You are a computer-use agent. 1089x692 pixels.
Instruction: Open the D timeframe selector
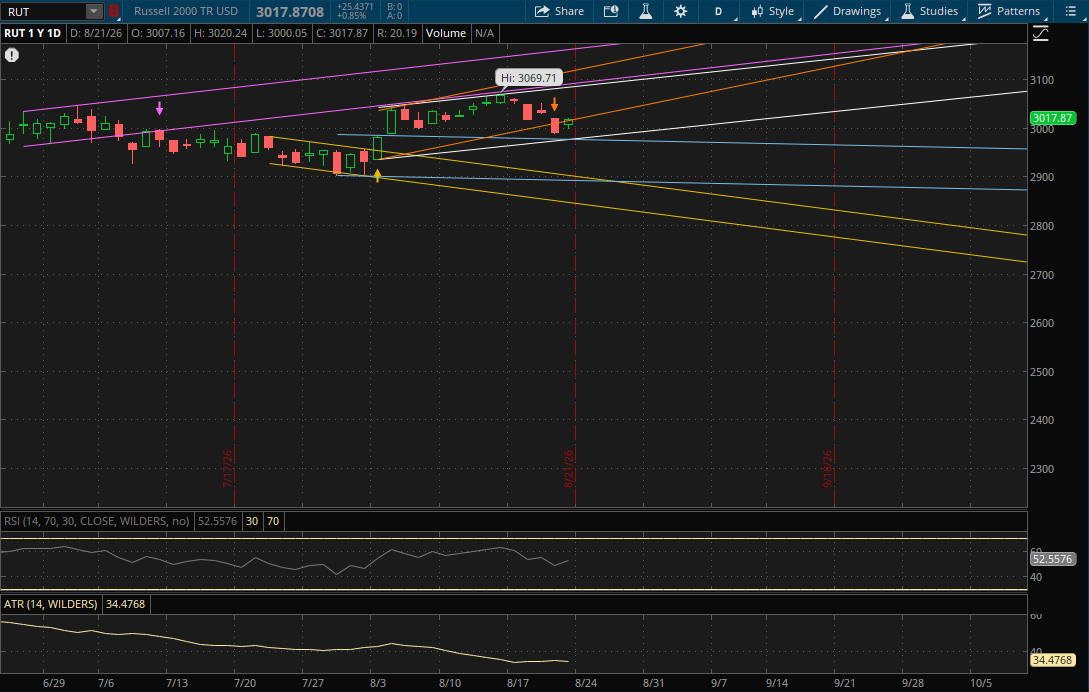(x=719, y=11)
